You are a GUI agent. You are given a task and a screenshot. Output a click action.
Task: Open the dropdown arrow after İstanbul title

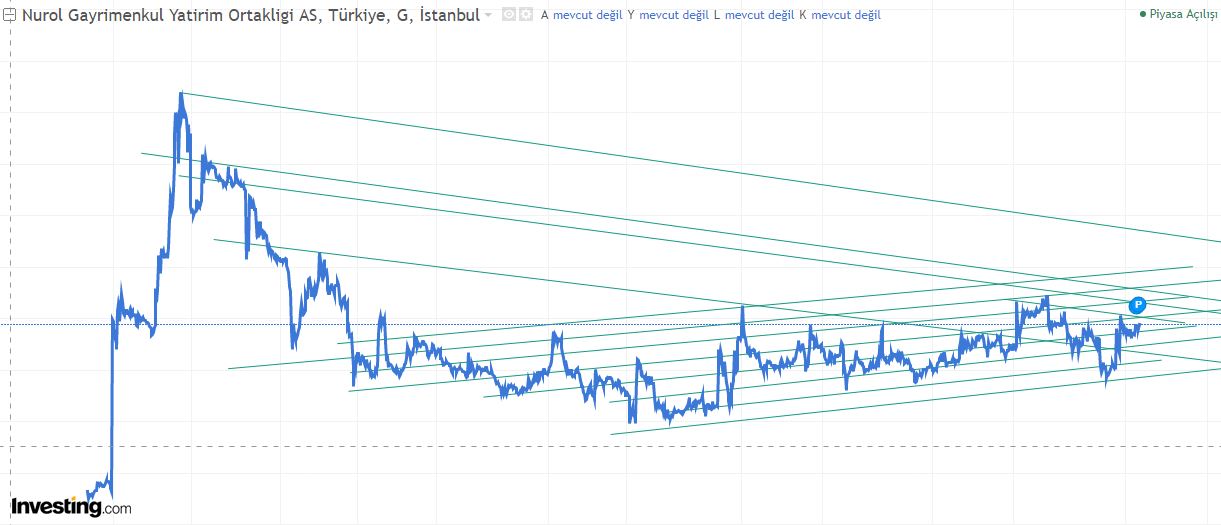tap(488, 15)
